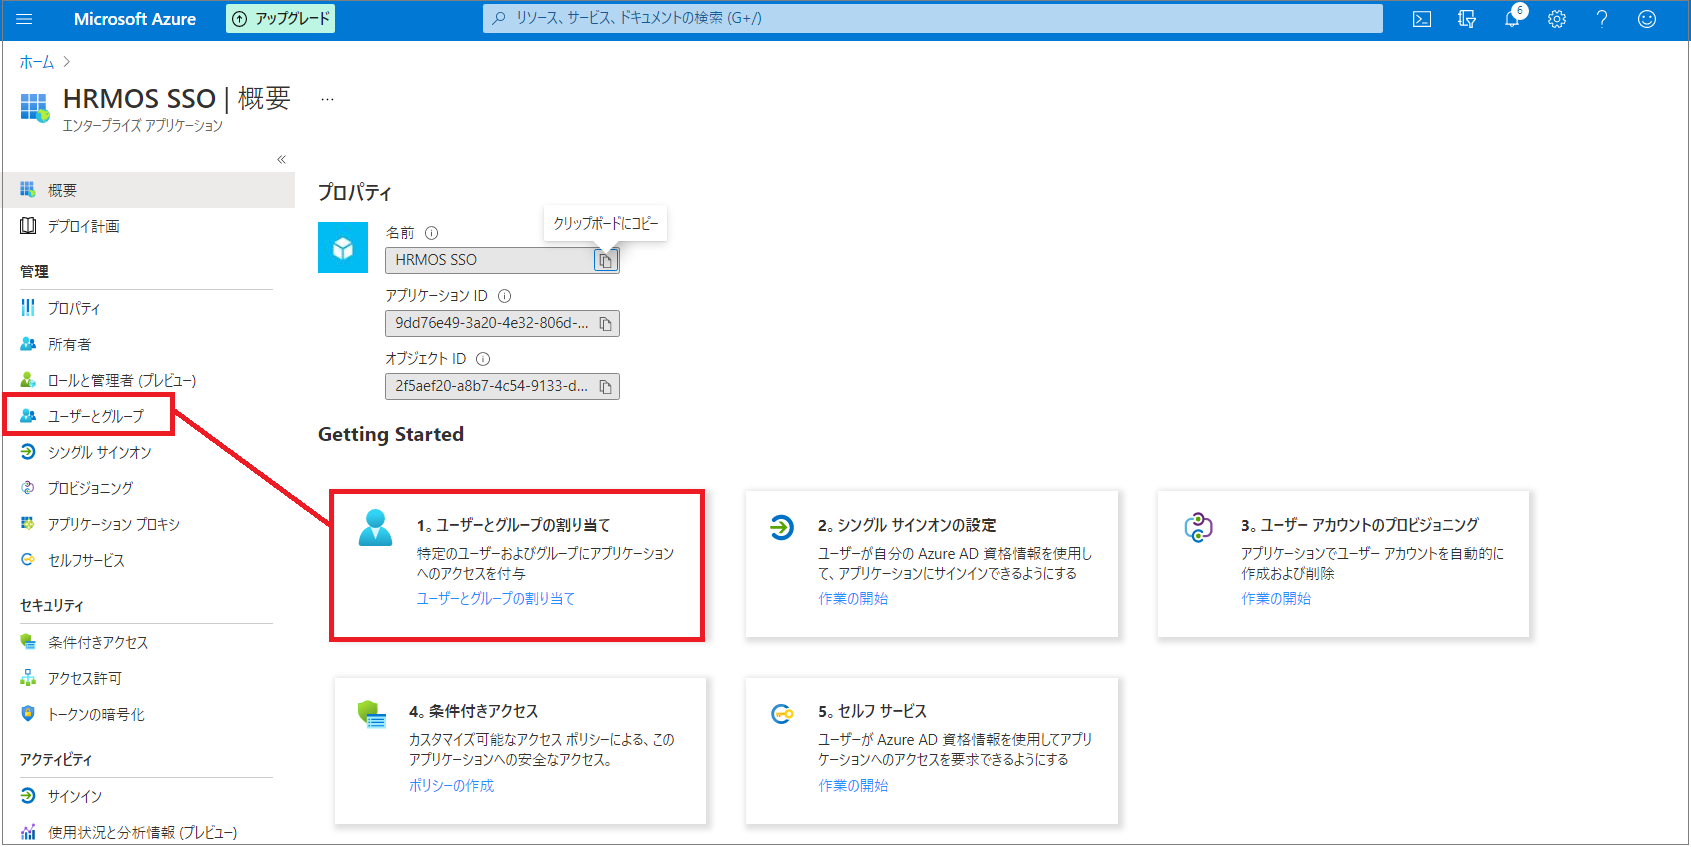Open シングル サインオン in the sidebar
Image resolution: width=1691 pixels, height=847 pixels.
coord(99,452)
